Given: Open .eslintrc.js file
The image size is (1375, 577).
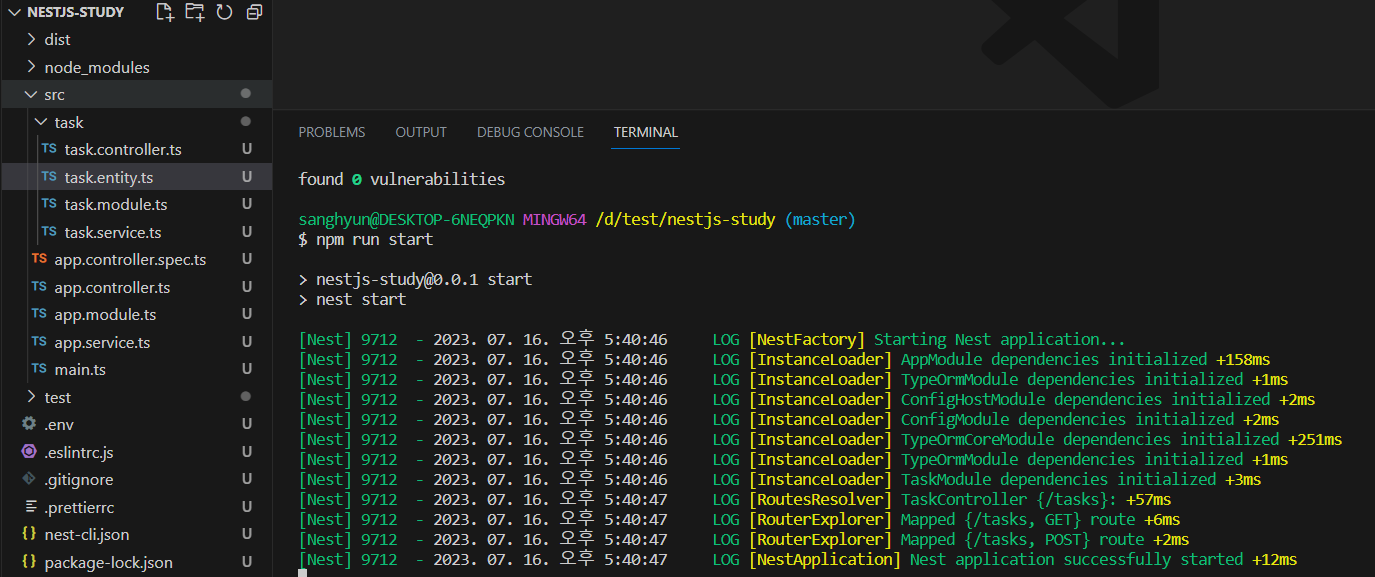Looking at the screenshot, I should point(79,452).
